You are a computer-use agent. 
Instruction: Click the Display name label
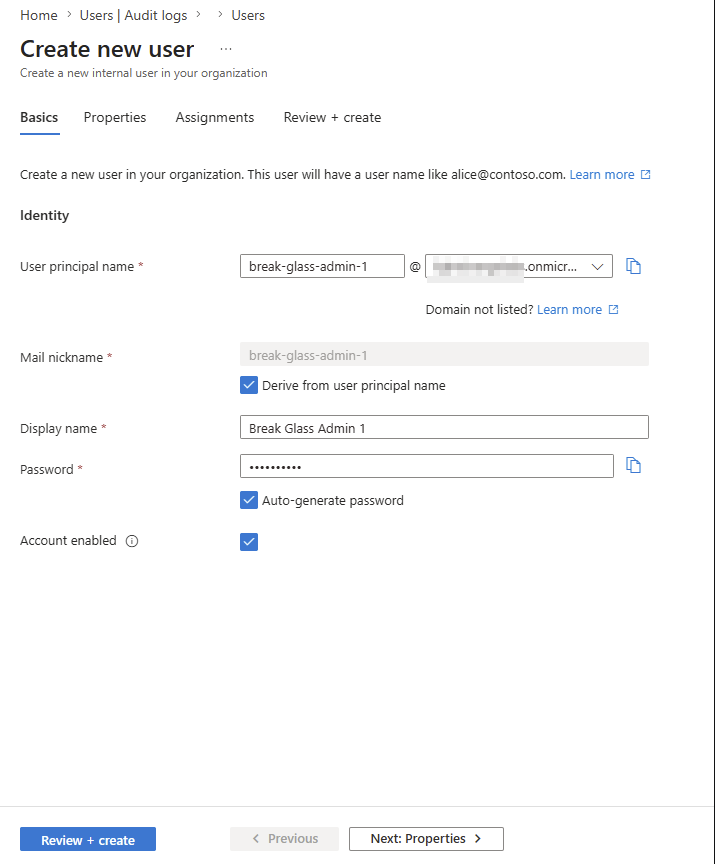(58, 429)
